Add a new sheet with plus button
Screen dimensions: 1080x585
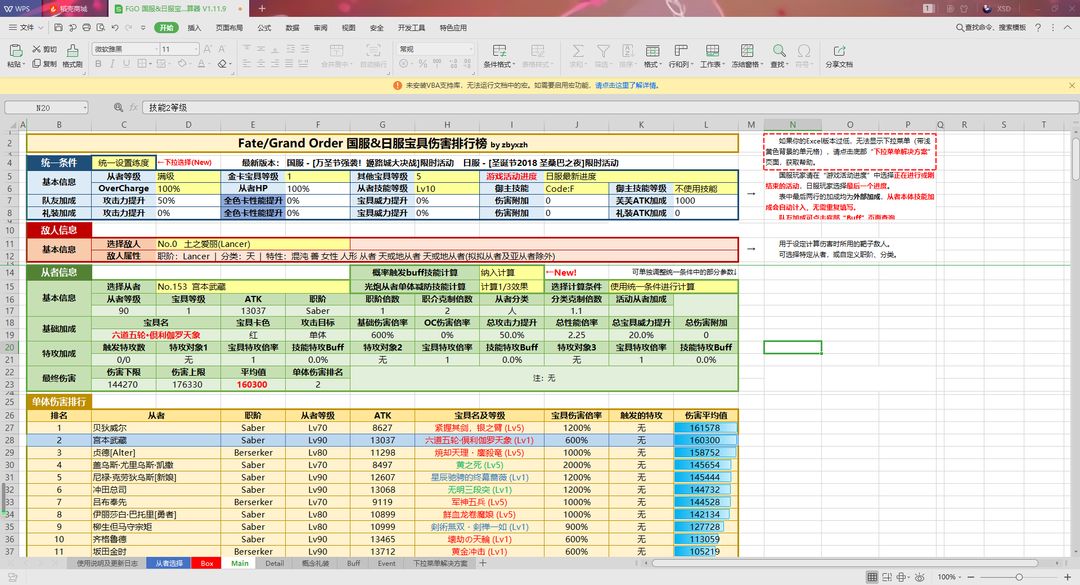click(x=483, y=563)
